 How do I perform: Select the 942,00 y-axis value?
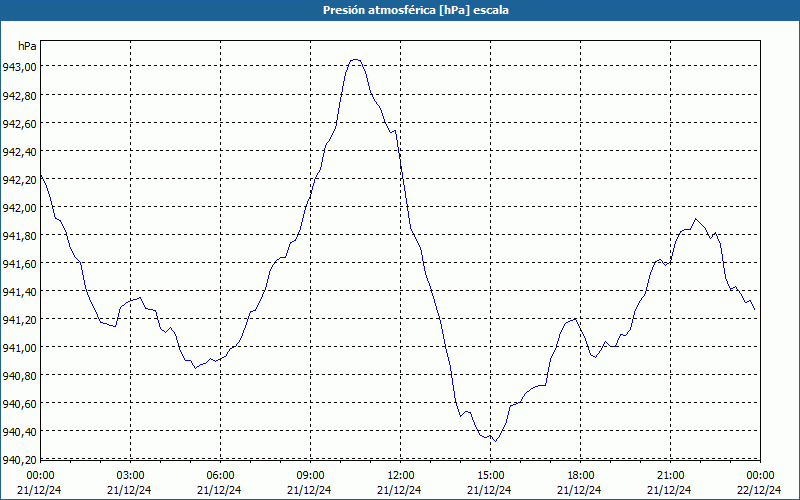pos(19,208)
